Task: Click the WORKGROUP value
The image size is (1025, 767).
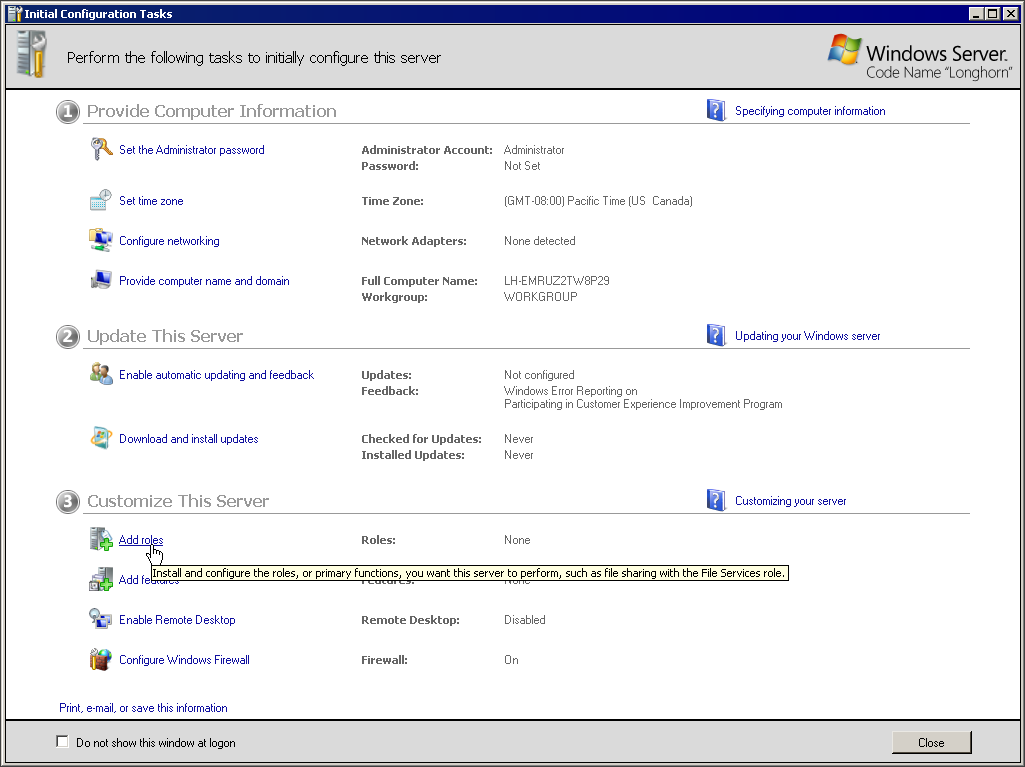Action: 541,297
